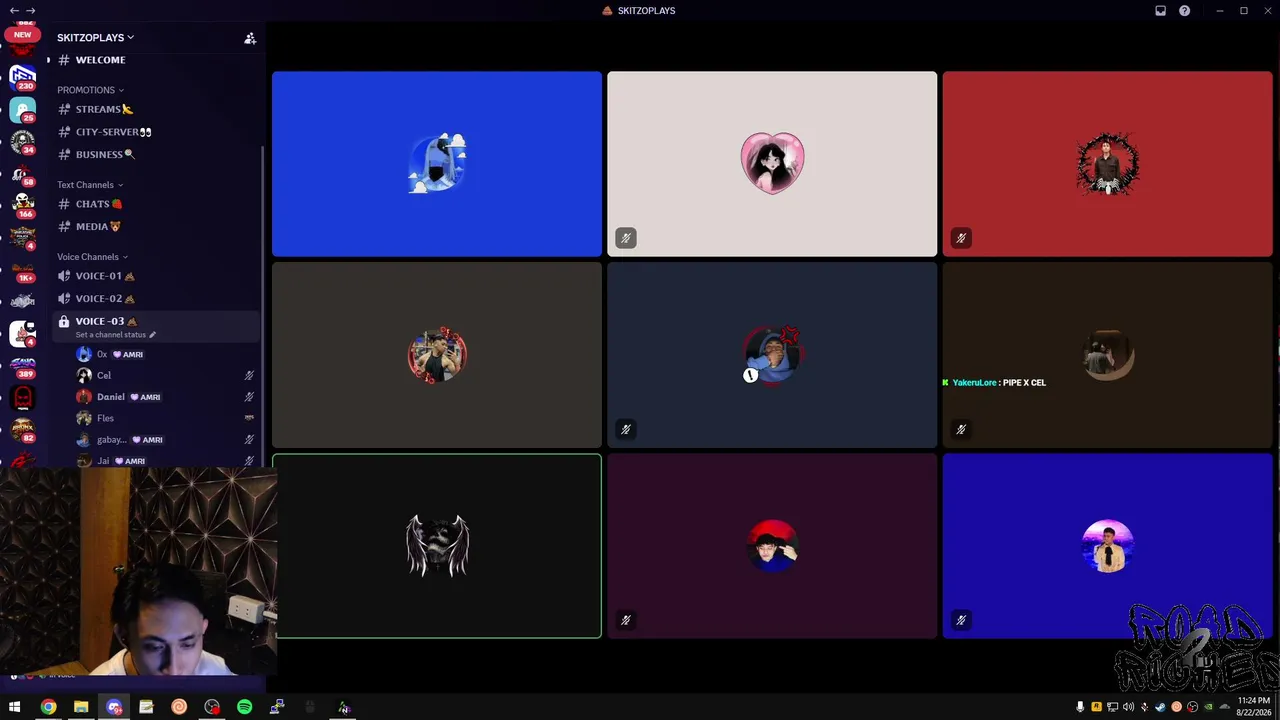
Task: Join the VOICE-01 voice channel
Action: 156,276
